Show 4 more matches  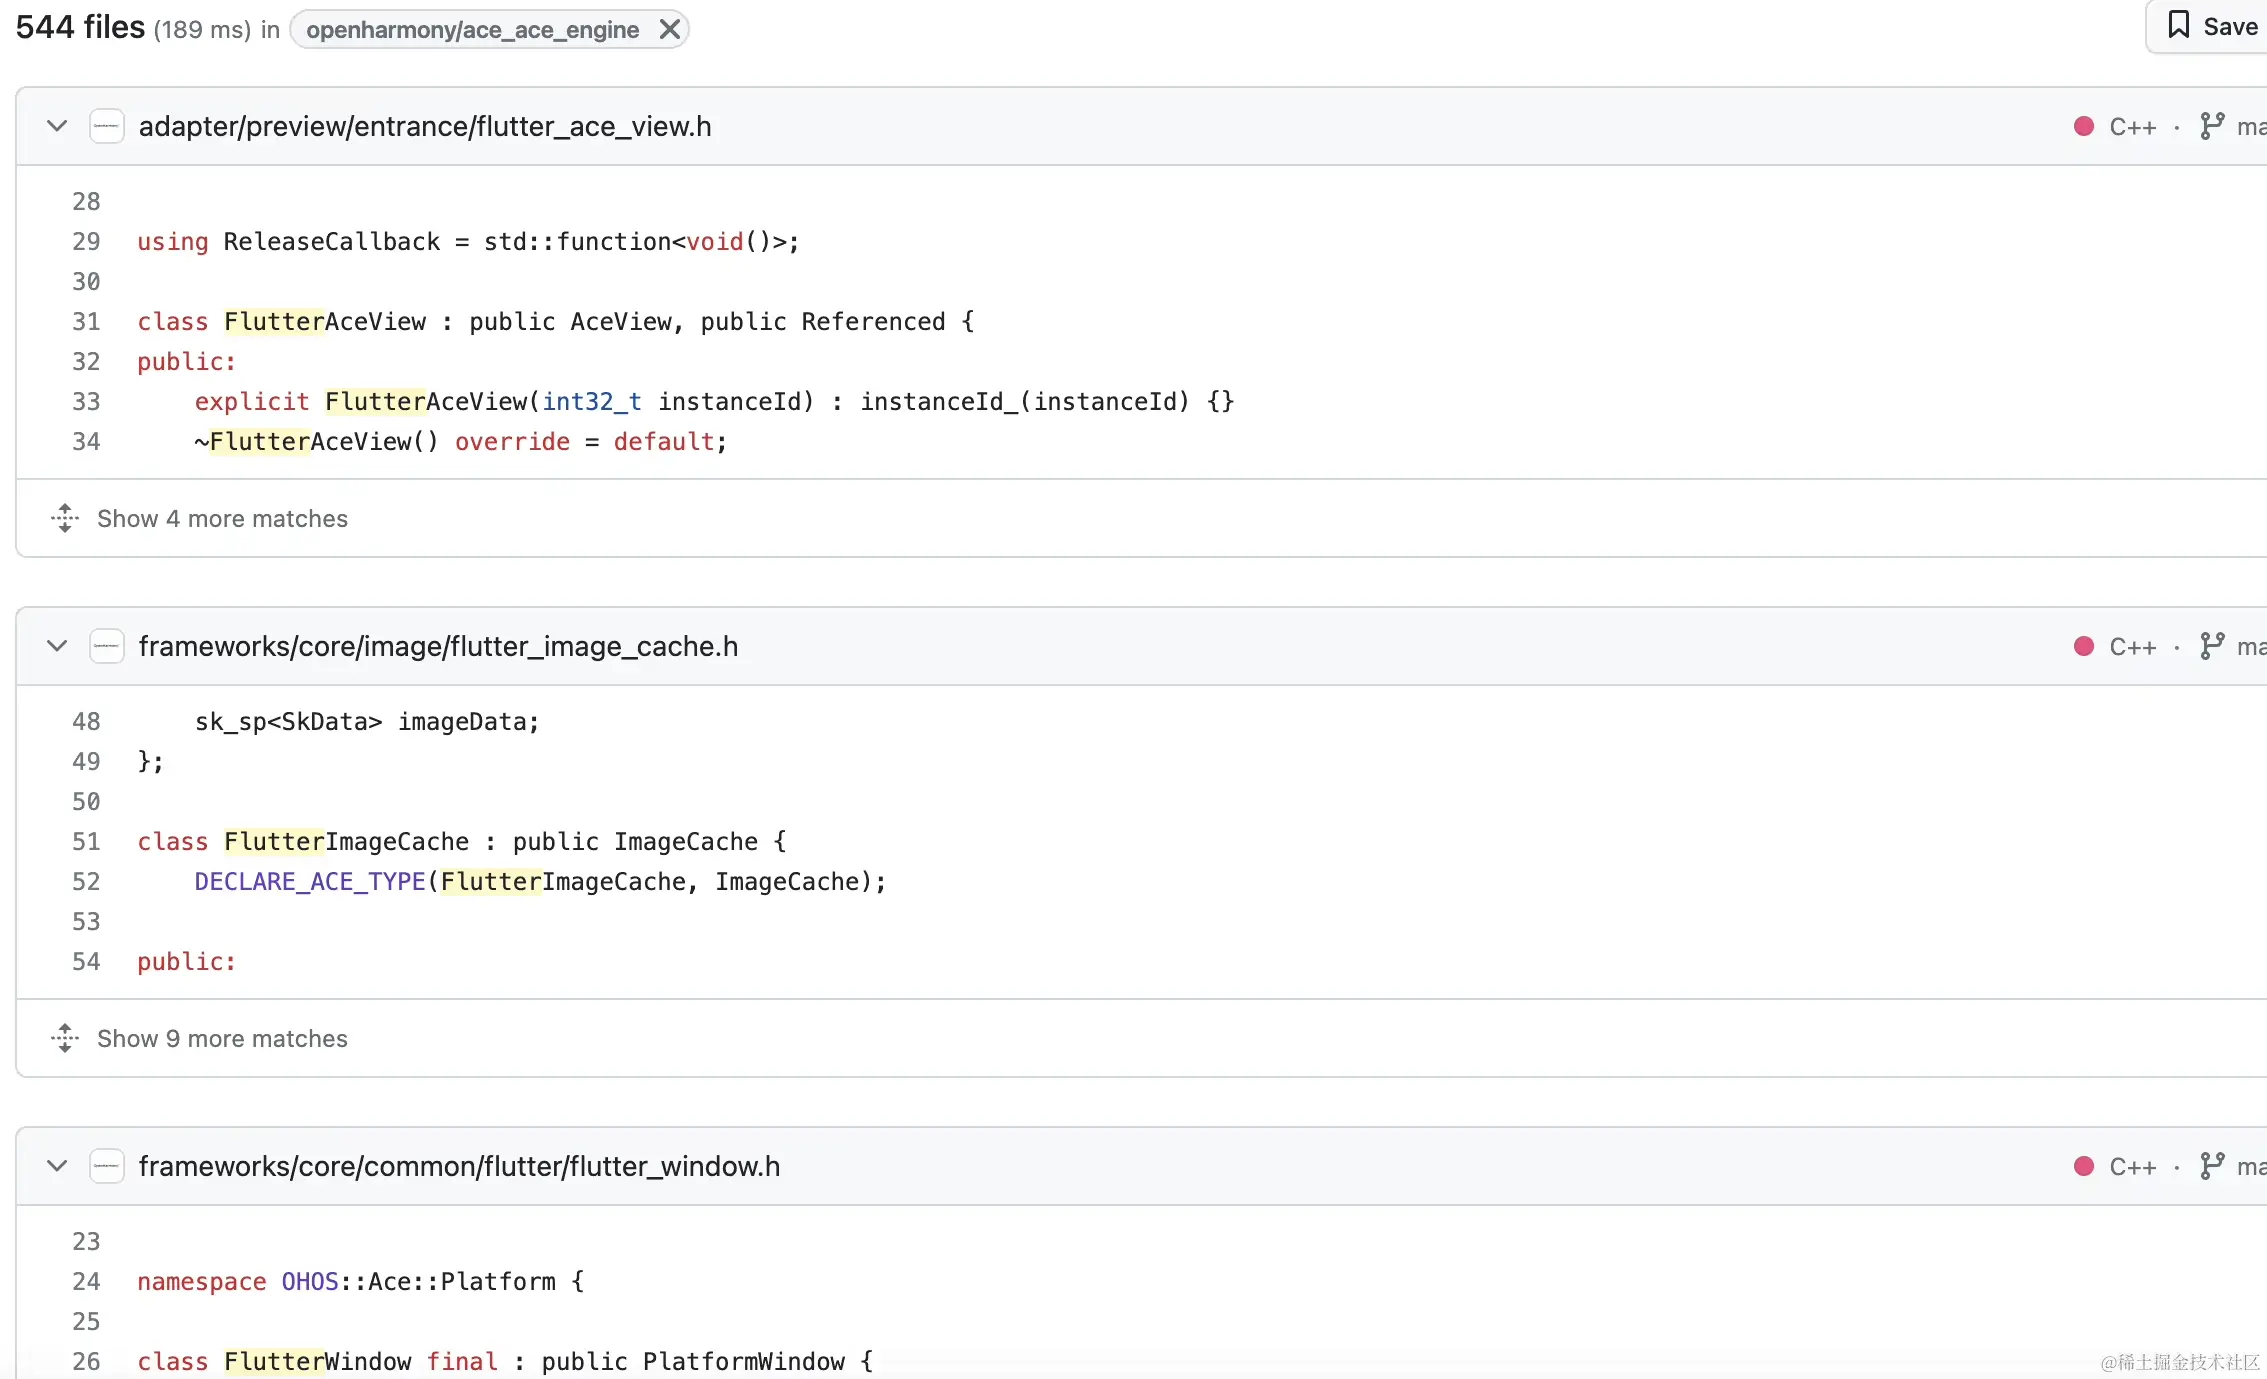pyautogui.click(x=222, y=518)
